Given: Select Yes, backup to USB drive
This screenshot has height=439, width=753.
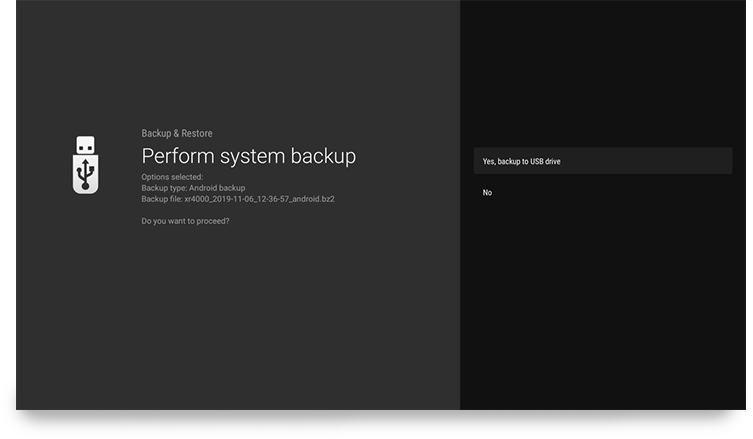Looking at the screenshot, I should 603,161.
